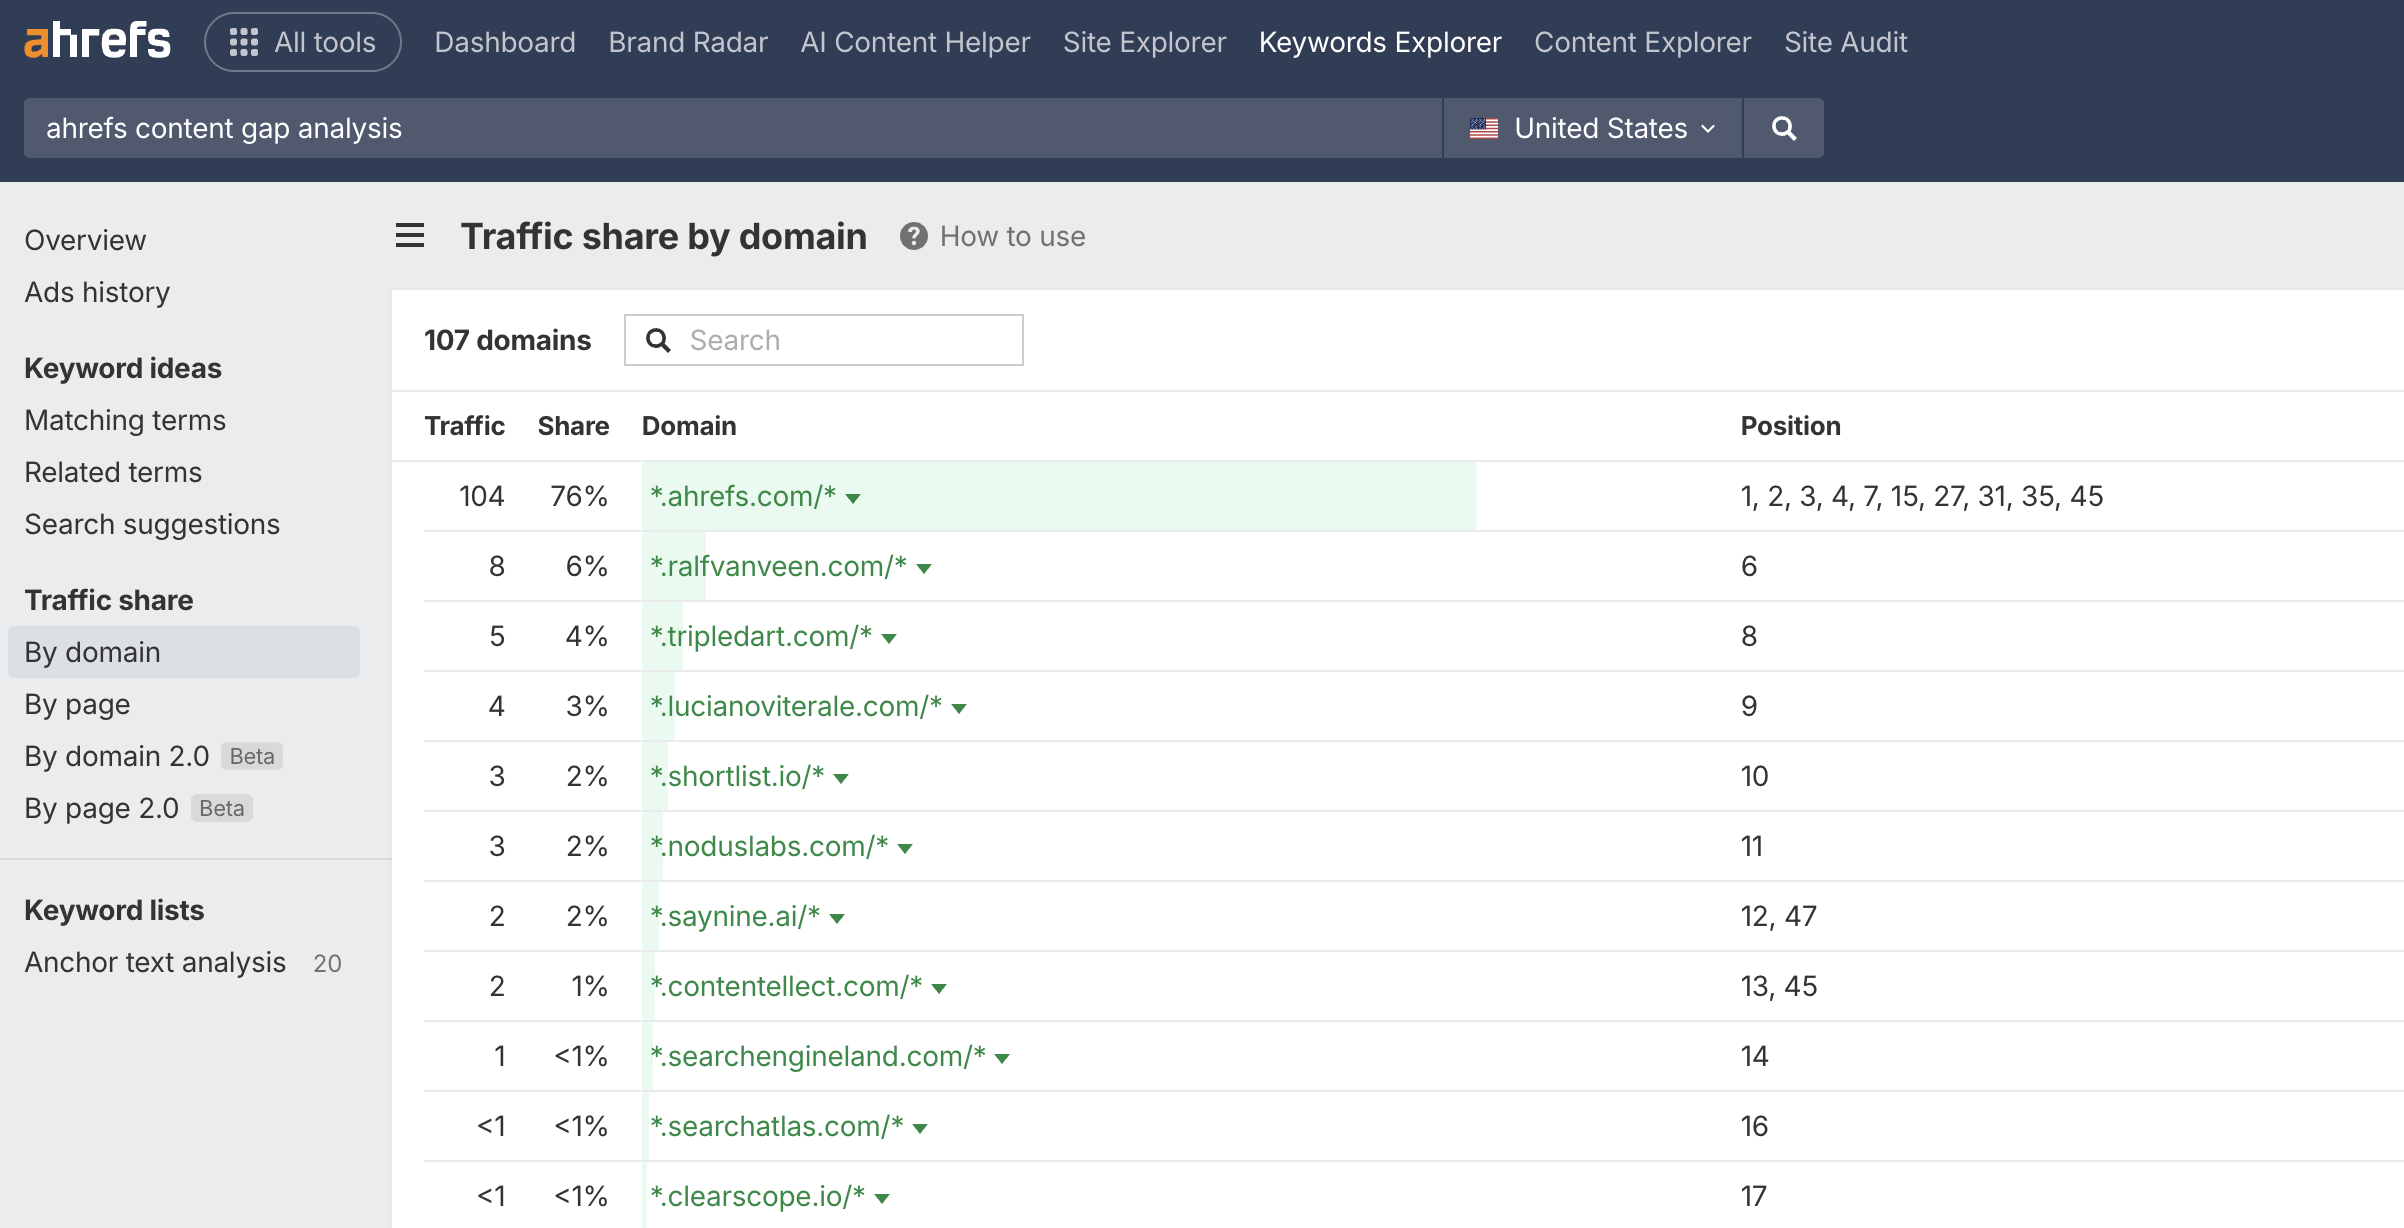Image resolution: width=2404 pixels, height=1228 pixels.
Task: Click the traffic value 104
Action: [x=481, y=496]
